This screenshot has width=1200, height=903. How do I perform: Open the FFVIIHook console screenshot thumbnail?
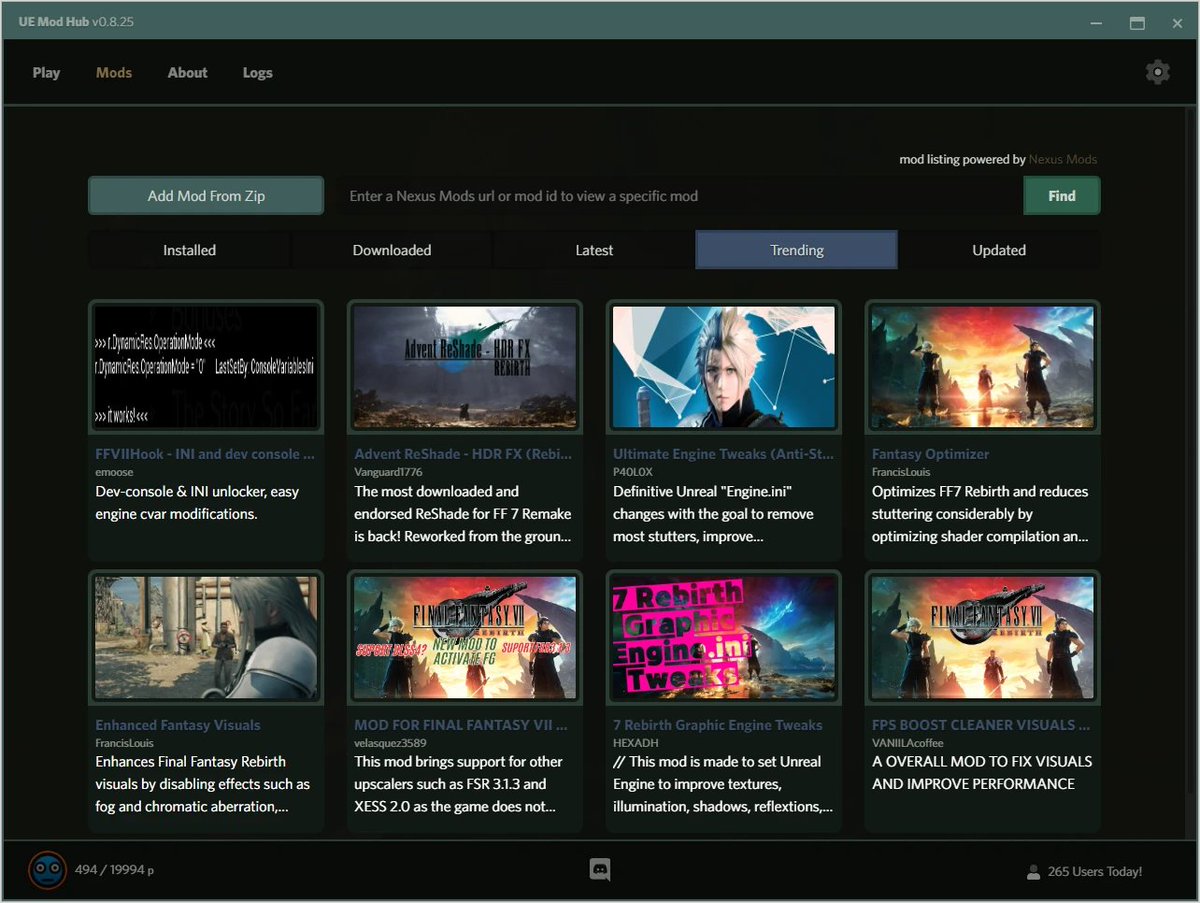point(205,366)
